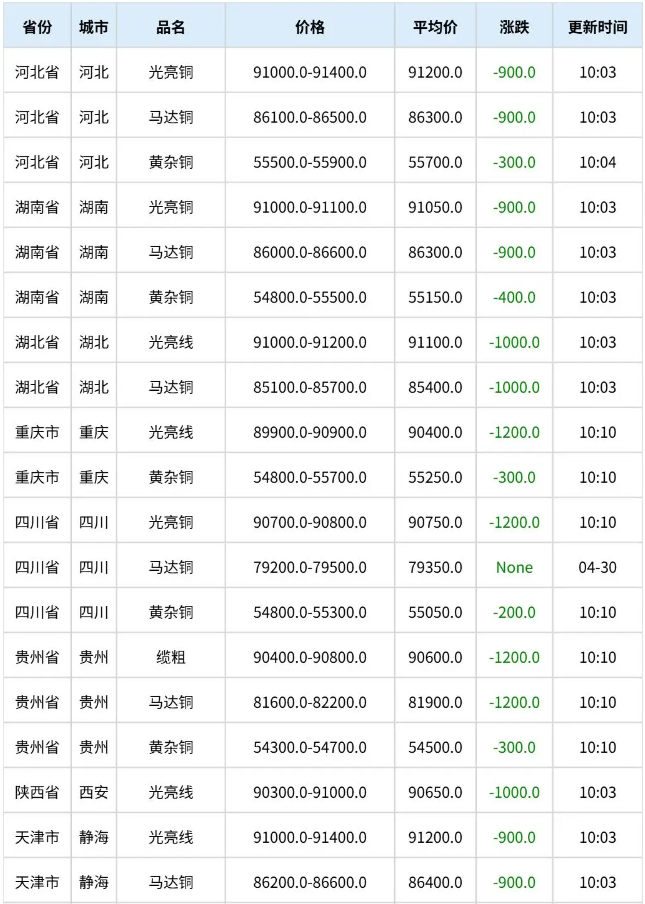Select price range 86100.0-86500.0
645x904 pixels.
tap(310, 118)
